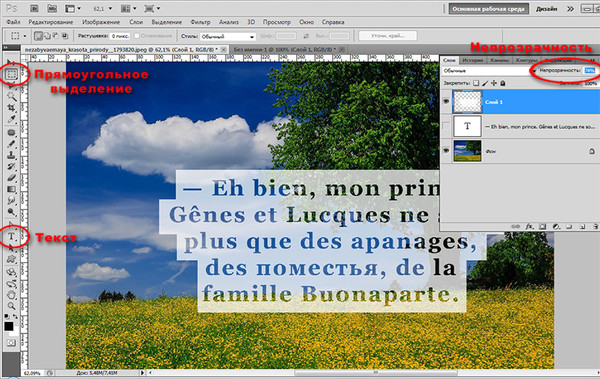Add a layer style with fx icon
This screenshot has height=379, width=600.
pos(529,227)
